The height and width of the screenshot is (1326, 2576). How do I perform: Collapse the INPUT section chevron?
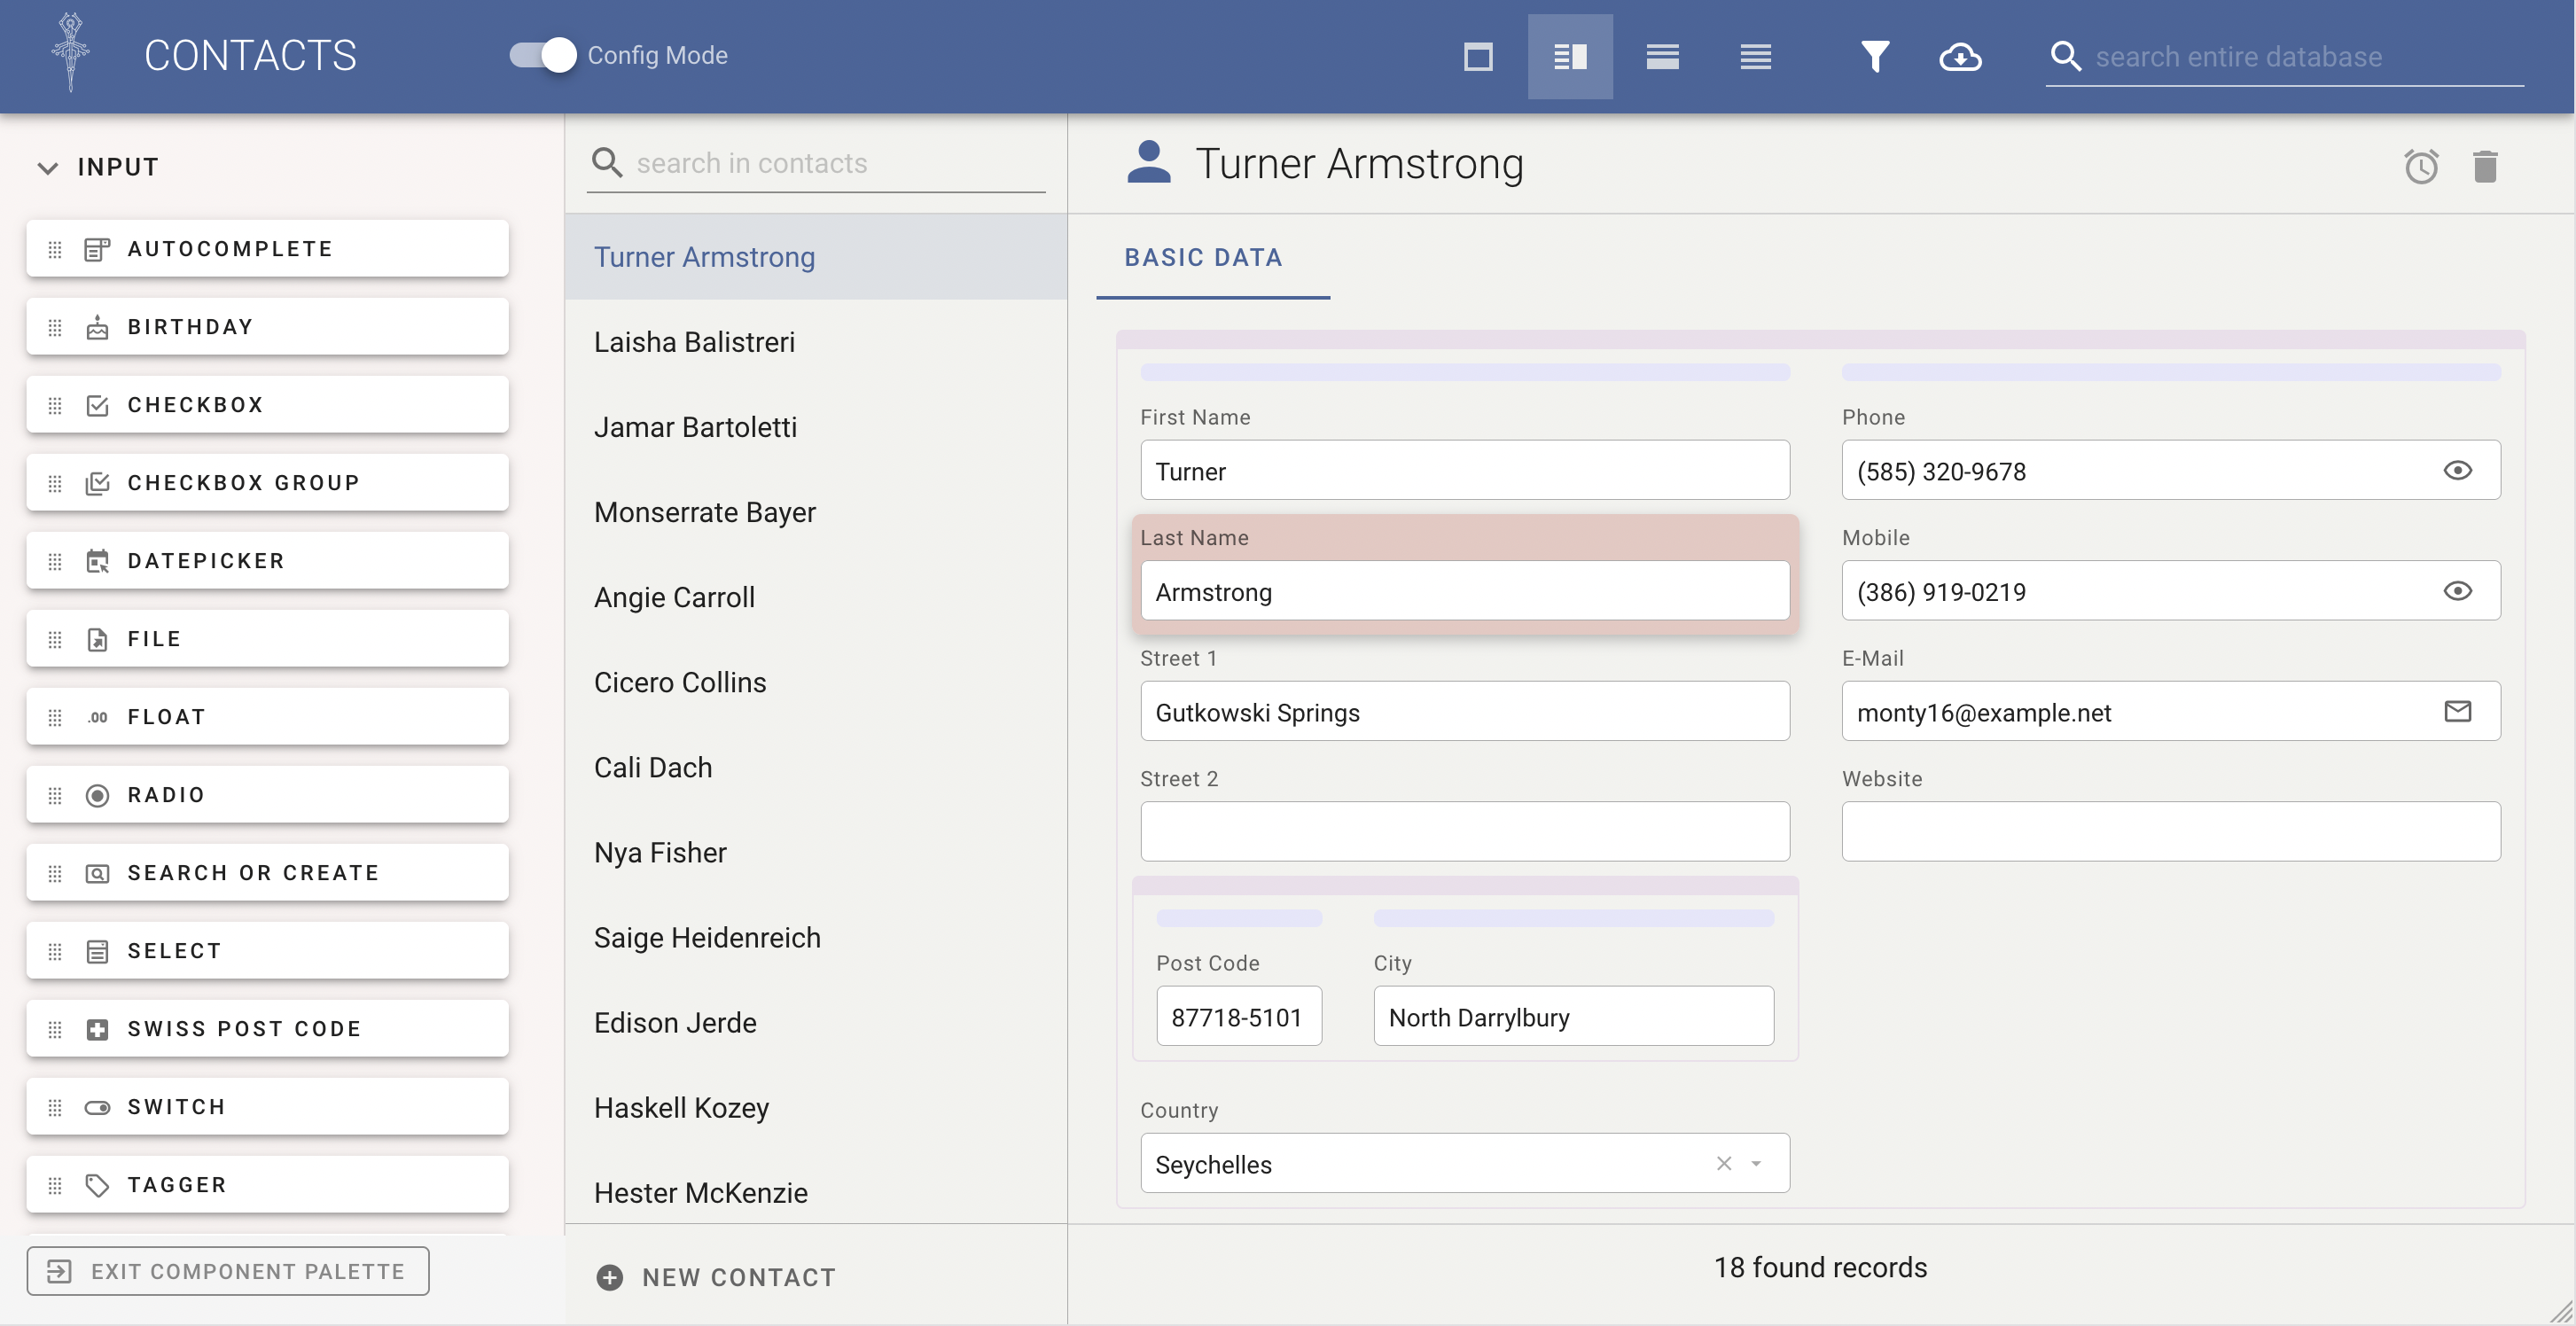[x=47, y=167]
